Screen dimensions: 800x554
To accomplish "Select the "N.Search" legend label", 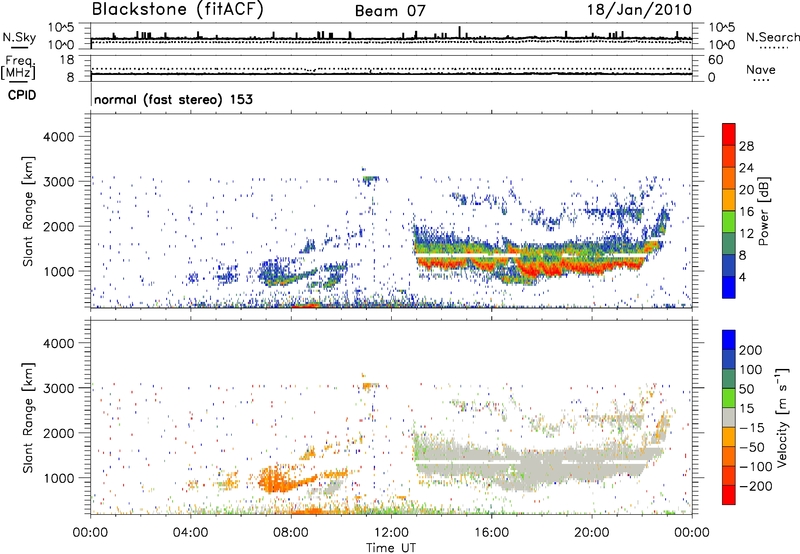I will 772,37.
